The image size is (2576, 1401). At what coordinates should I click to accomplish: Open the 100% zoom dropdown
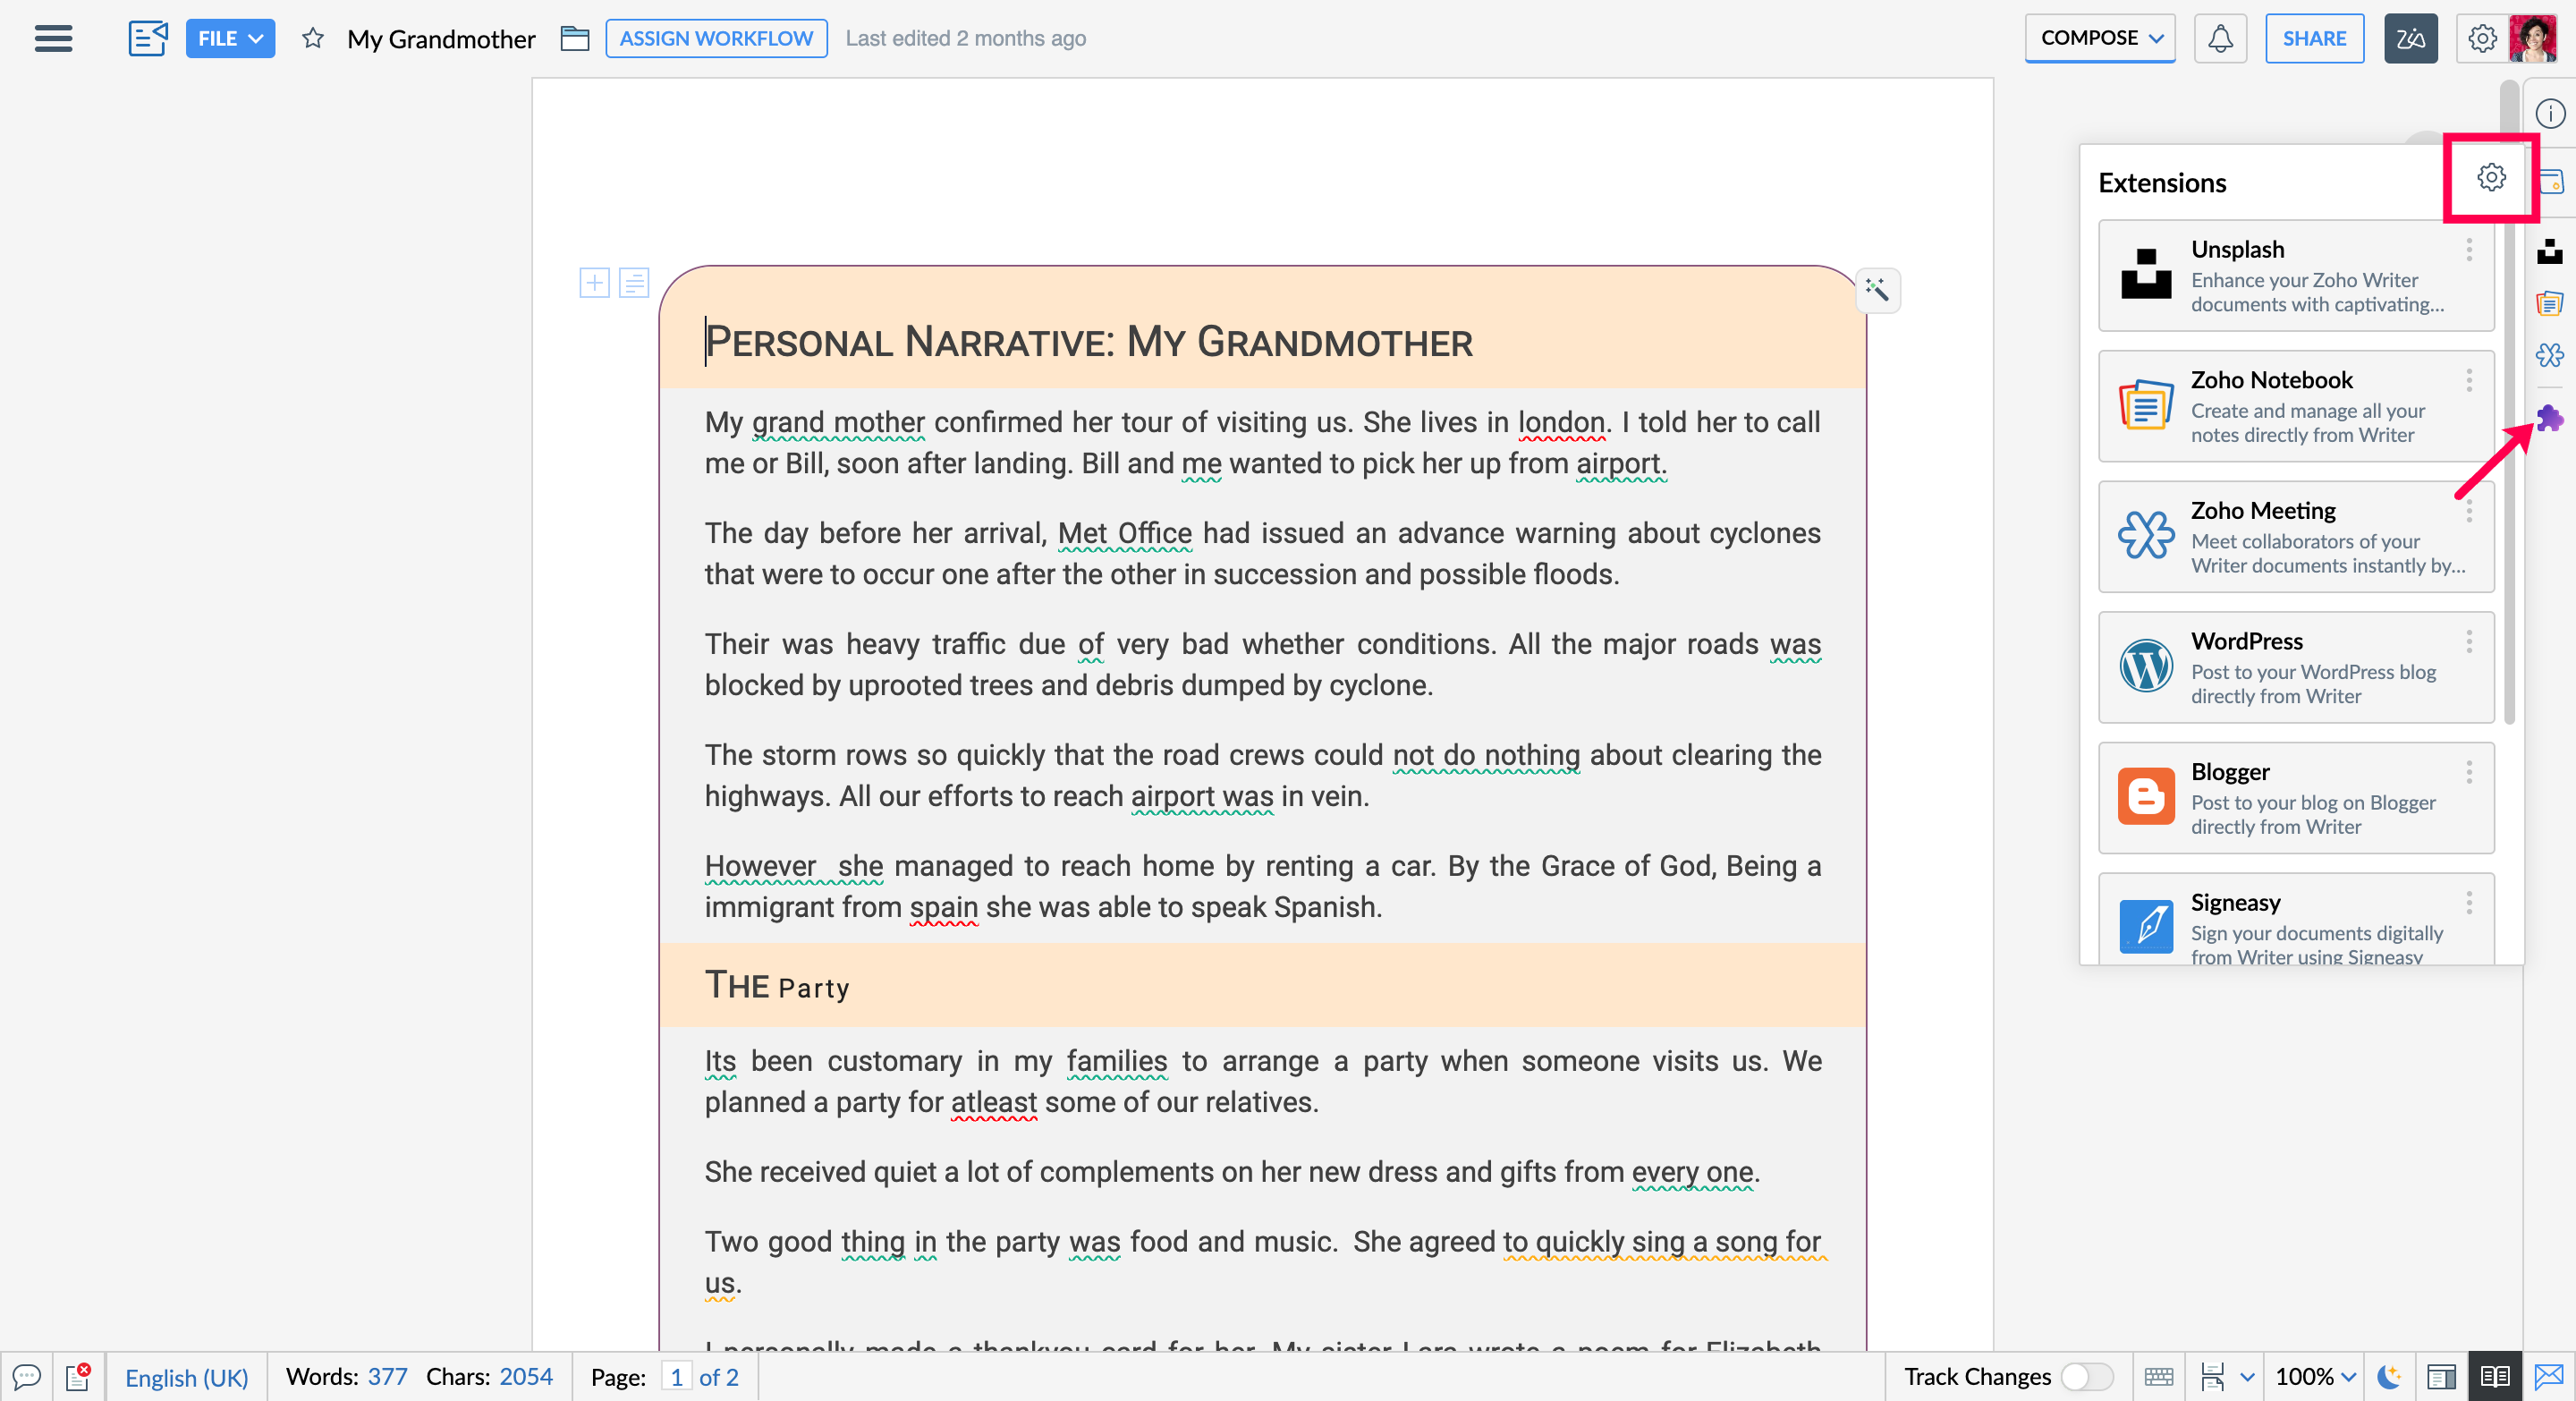pos(2315,1377)
